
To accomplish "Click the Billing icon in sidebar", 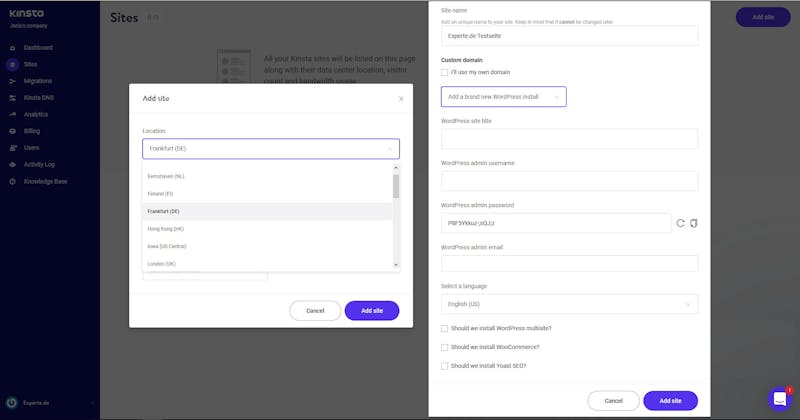I will tap(12, 131).
